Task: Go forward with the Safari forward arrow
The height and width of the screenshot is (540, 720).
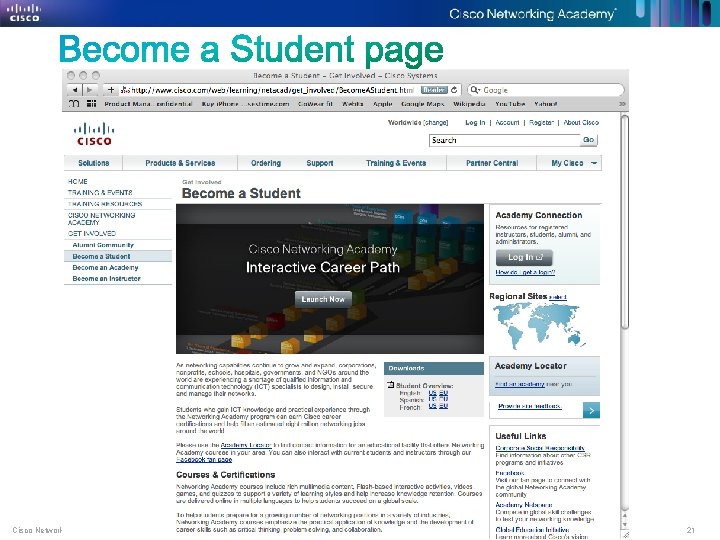Action: point(90,90)
